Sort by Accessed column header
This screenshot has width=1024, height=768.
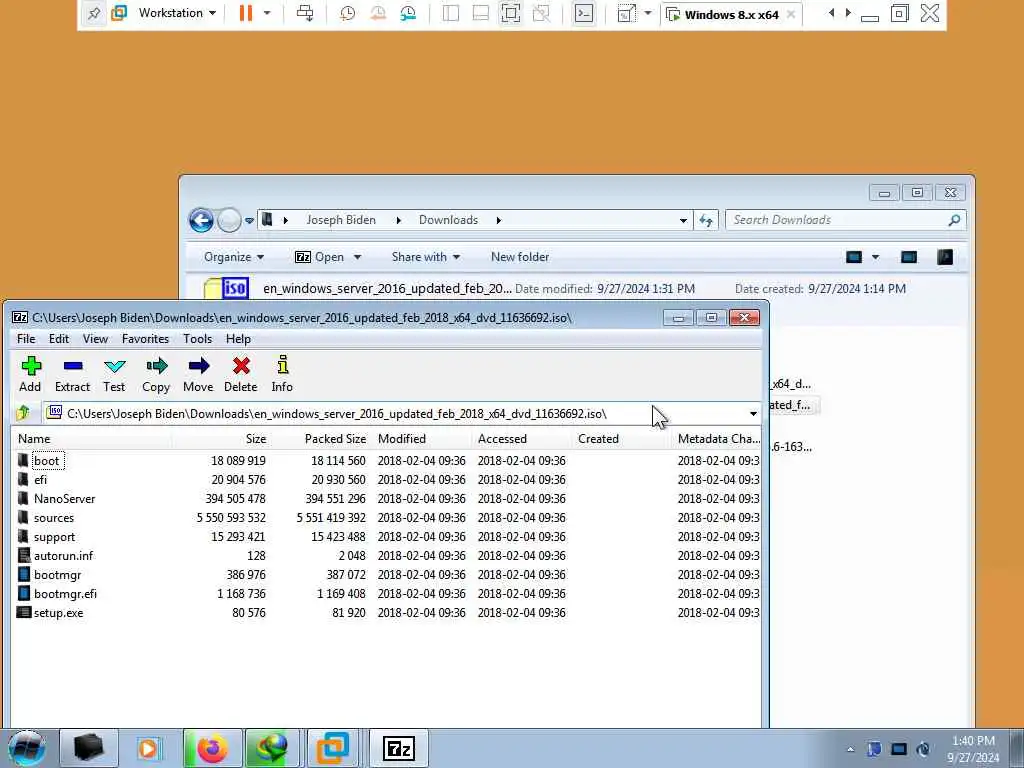pos(522,439)
